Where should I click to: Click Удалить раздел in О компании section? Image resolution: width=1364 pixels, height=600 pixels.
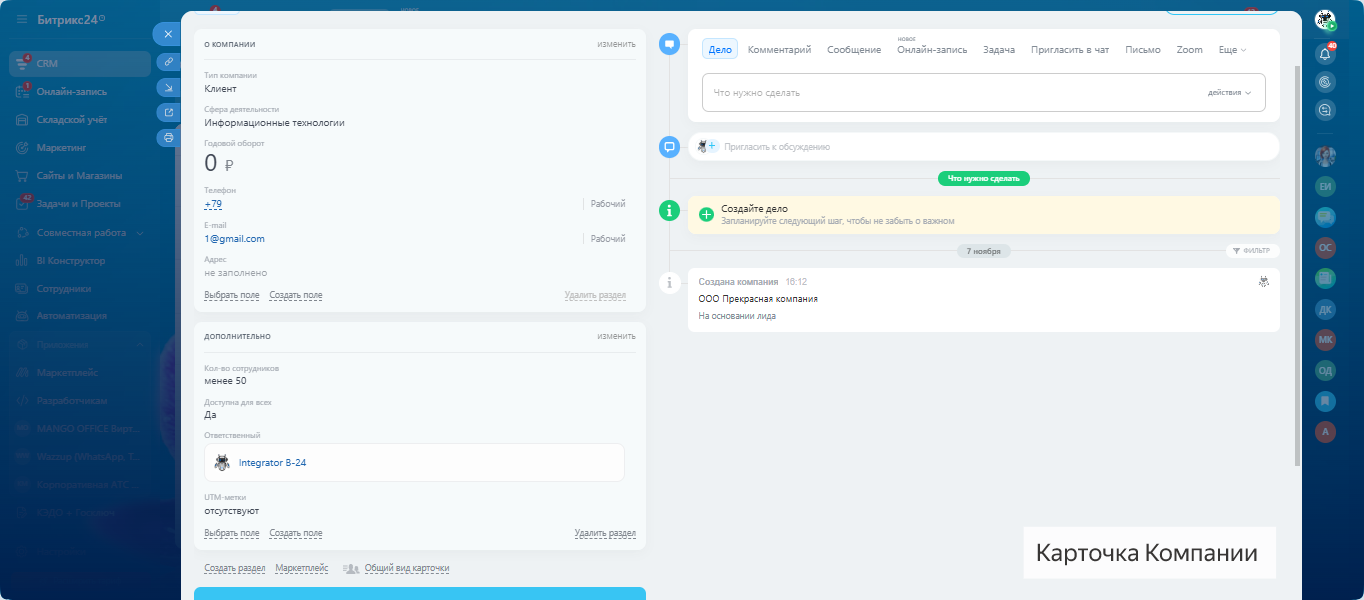coord(595,296)
